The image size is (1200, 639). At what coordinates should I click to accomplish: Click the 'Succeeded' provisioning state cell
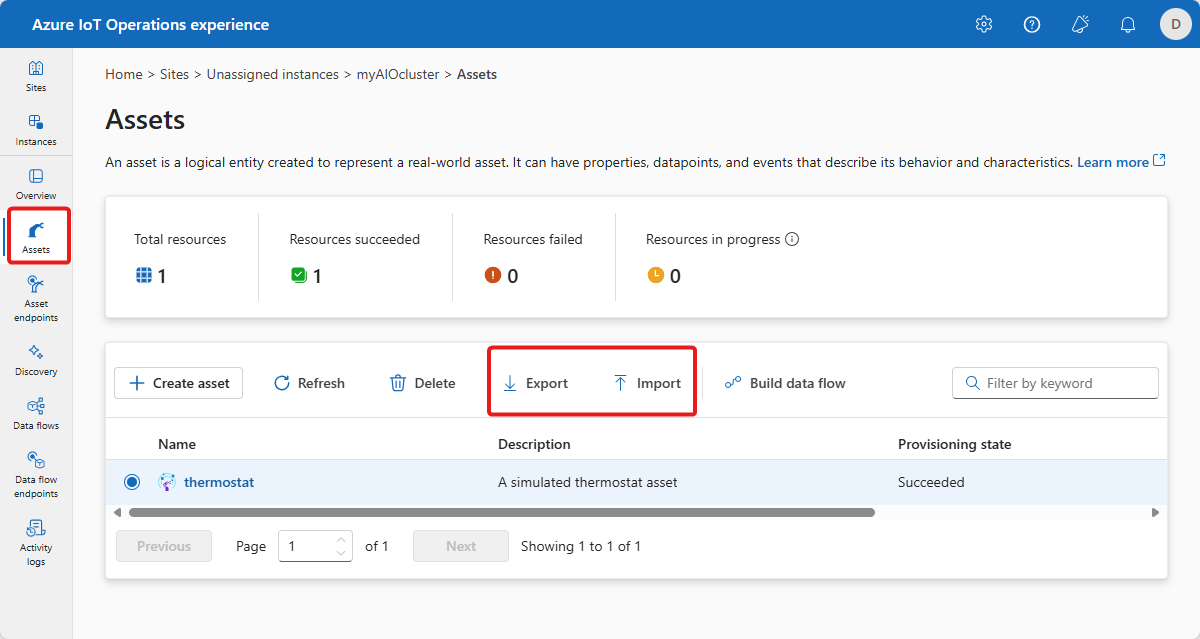point(931,482)
